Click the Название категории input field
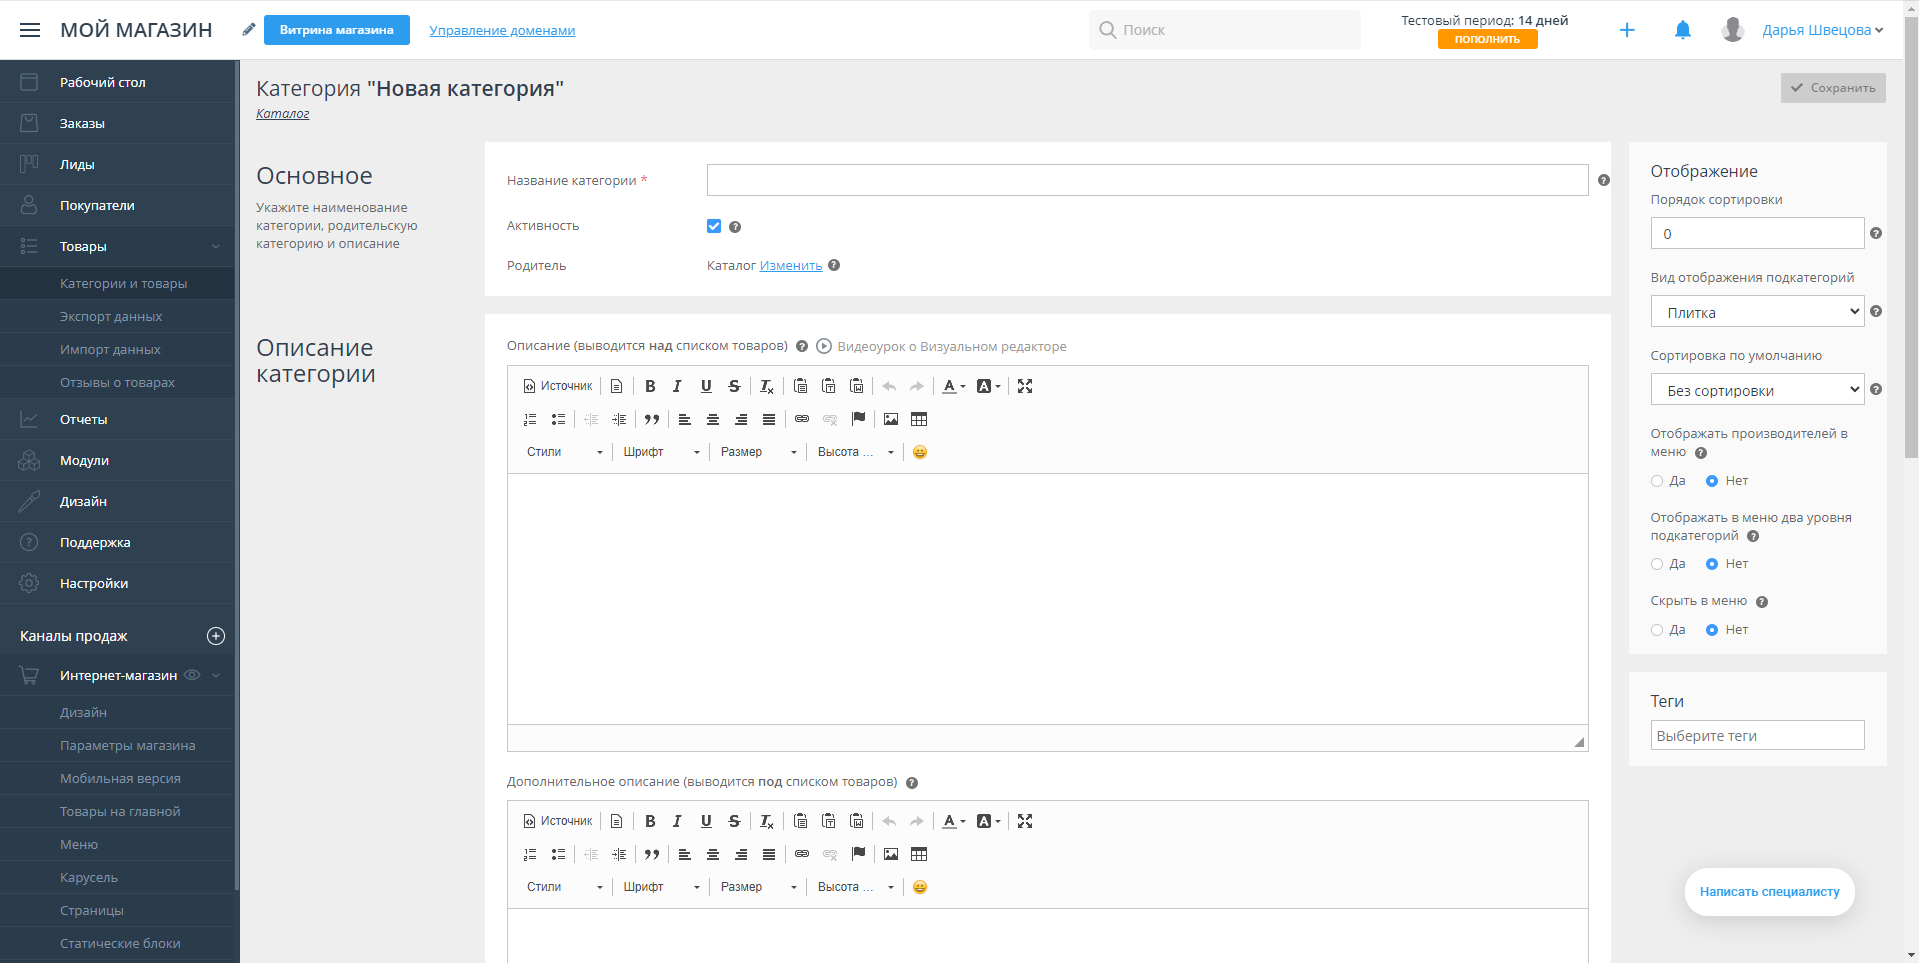The height and width of the screenshot is (963, 1919). 1147,180
